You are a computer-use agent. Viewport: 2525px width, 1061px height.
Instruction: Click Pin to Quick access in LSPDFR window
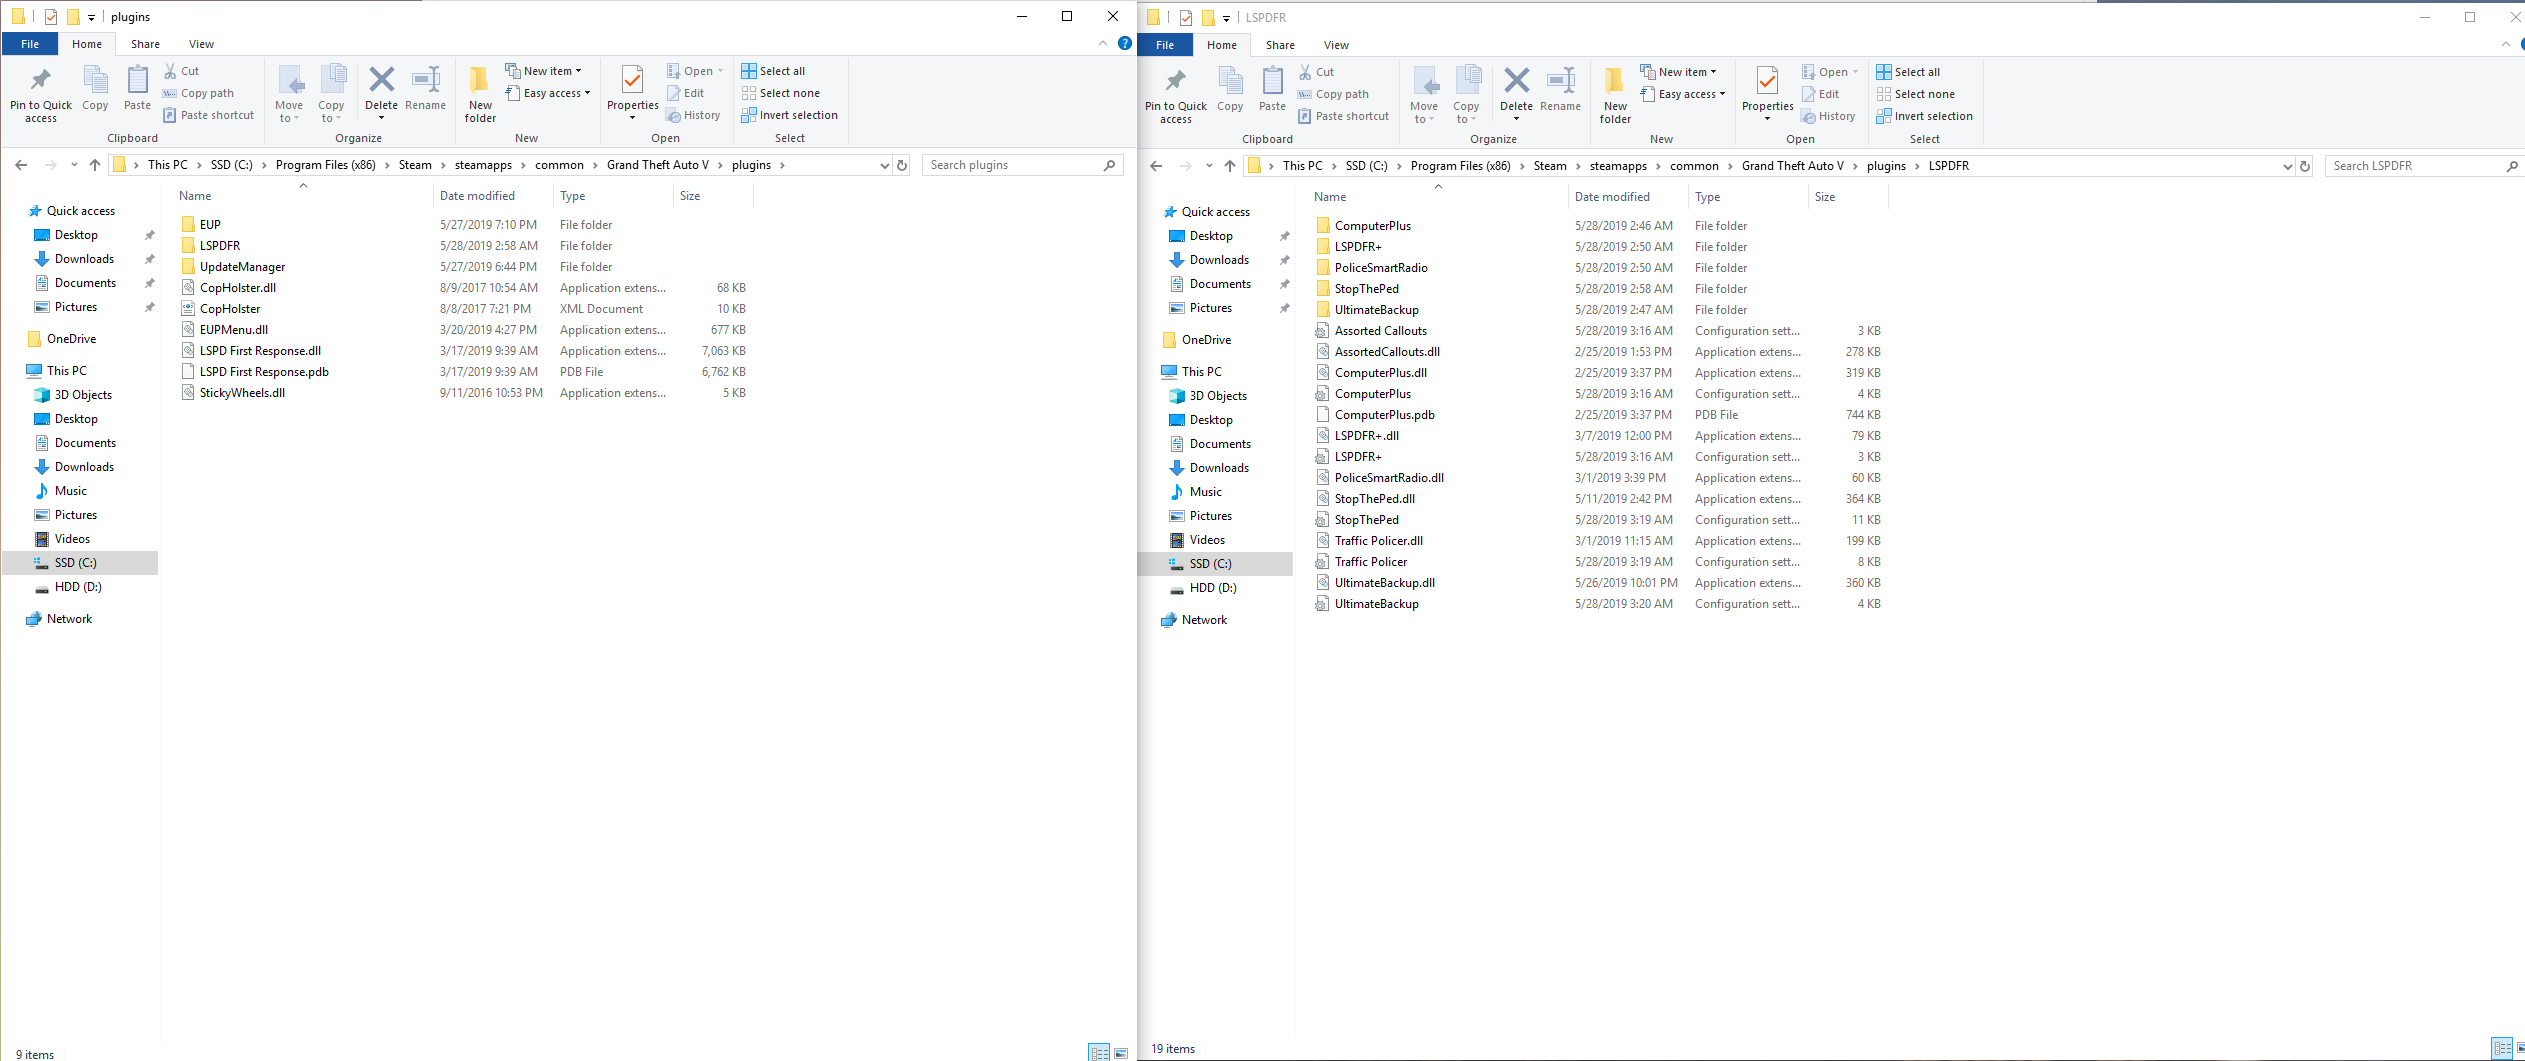[1176, 95]
